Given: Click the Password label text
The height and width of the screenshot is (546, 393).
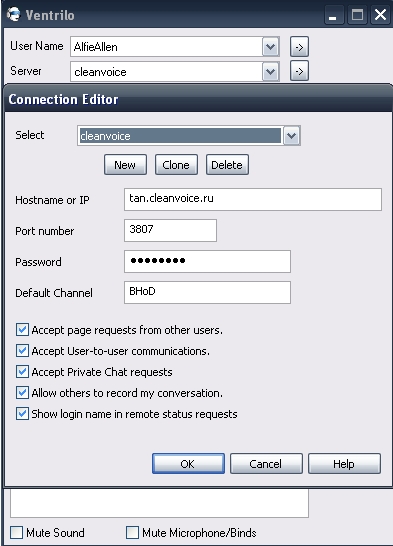Looking at the screenshot, I should (38, 262).
